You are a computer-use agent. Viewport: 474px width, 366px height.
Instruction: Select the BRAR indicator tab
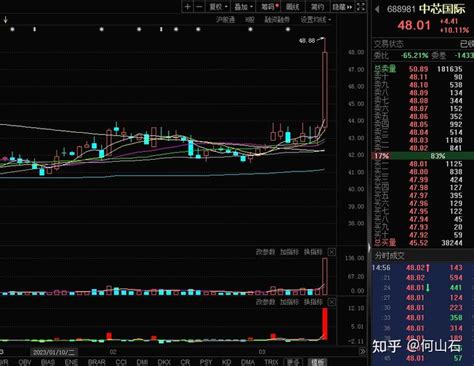click(x=97, y=362)
